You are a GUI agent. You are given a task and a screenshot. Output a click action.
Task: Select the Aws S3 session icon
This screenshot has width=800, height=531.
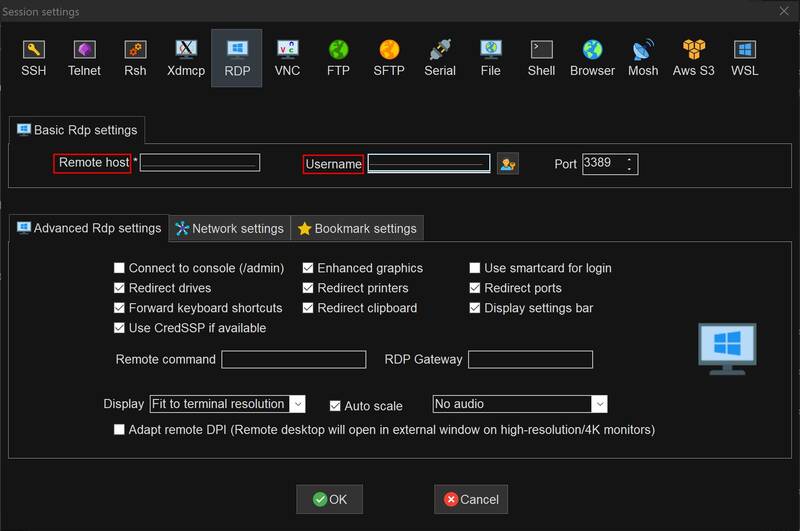pos(695,58)
